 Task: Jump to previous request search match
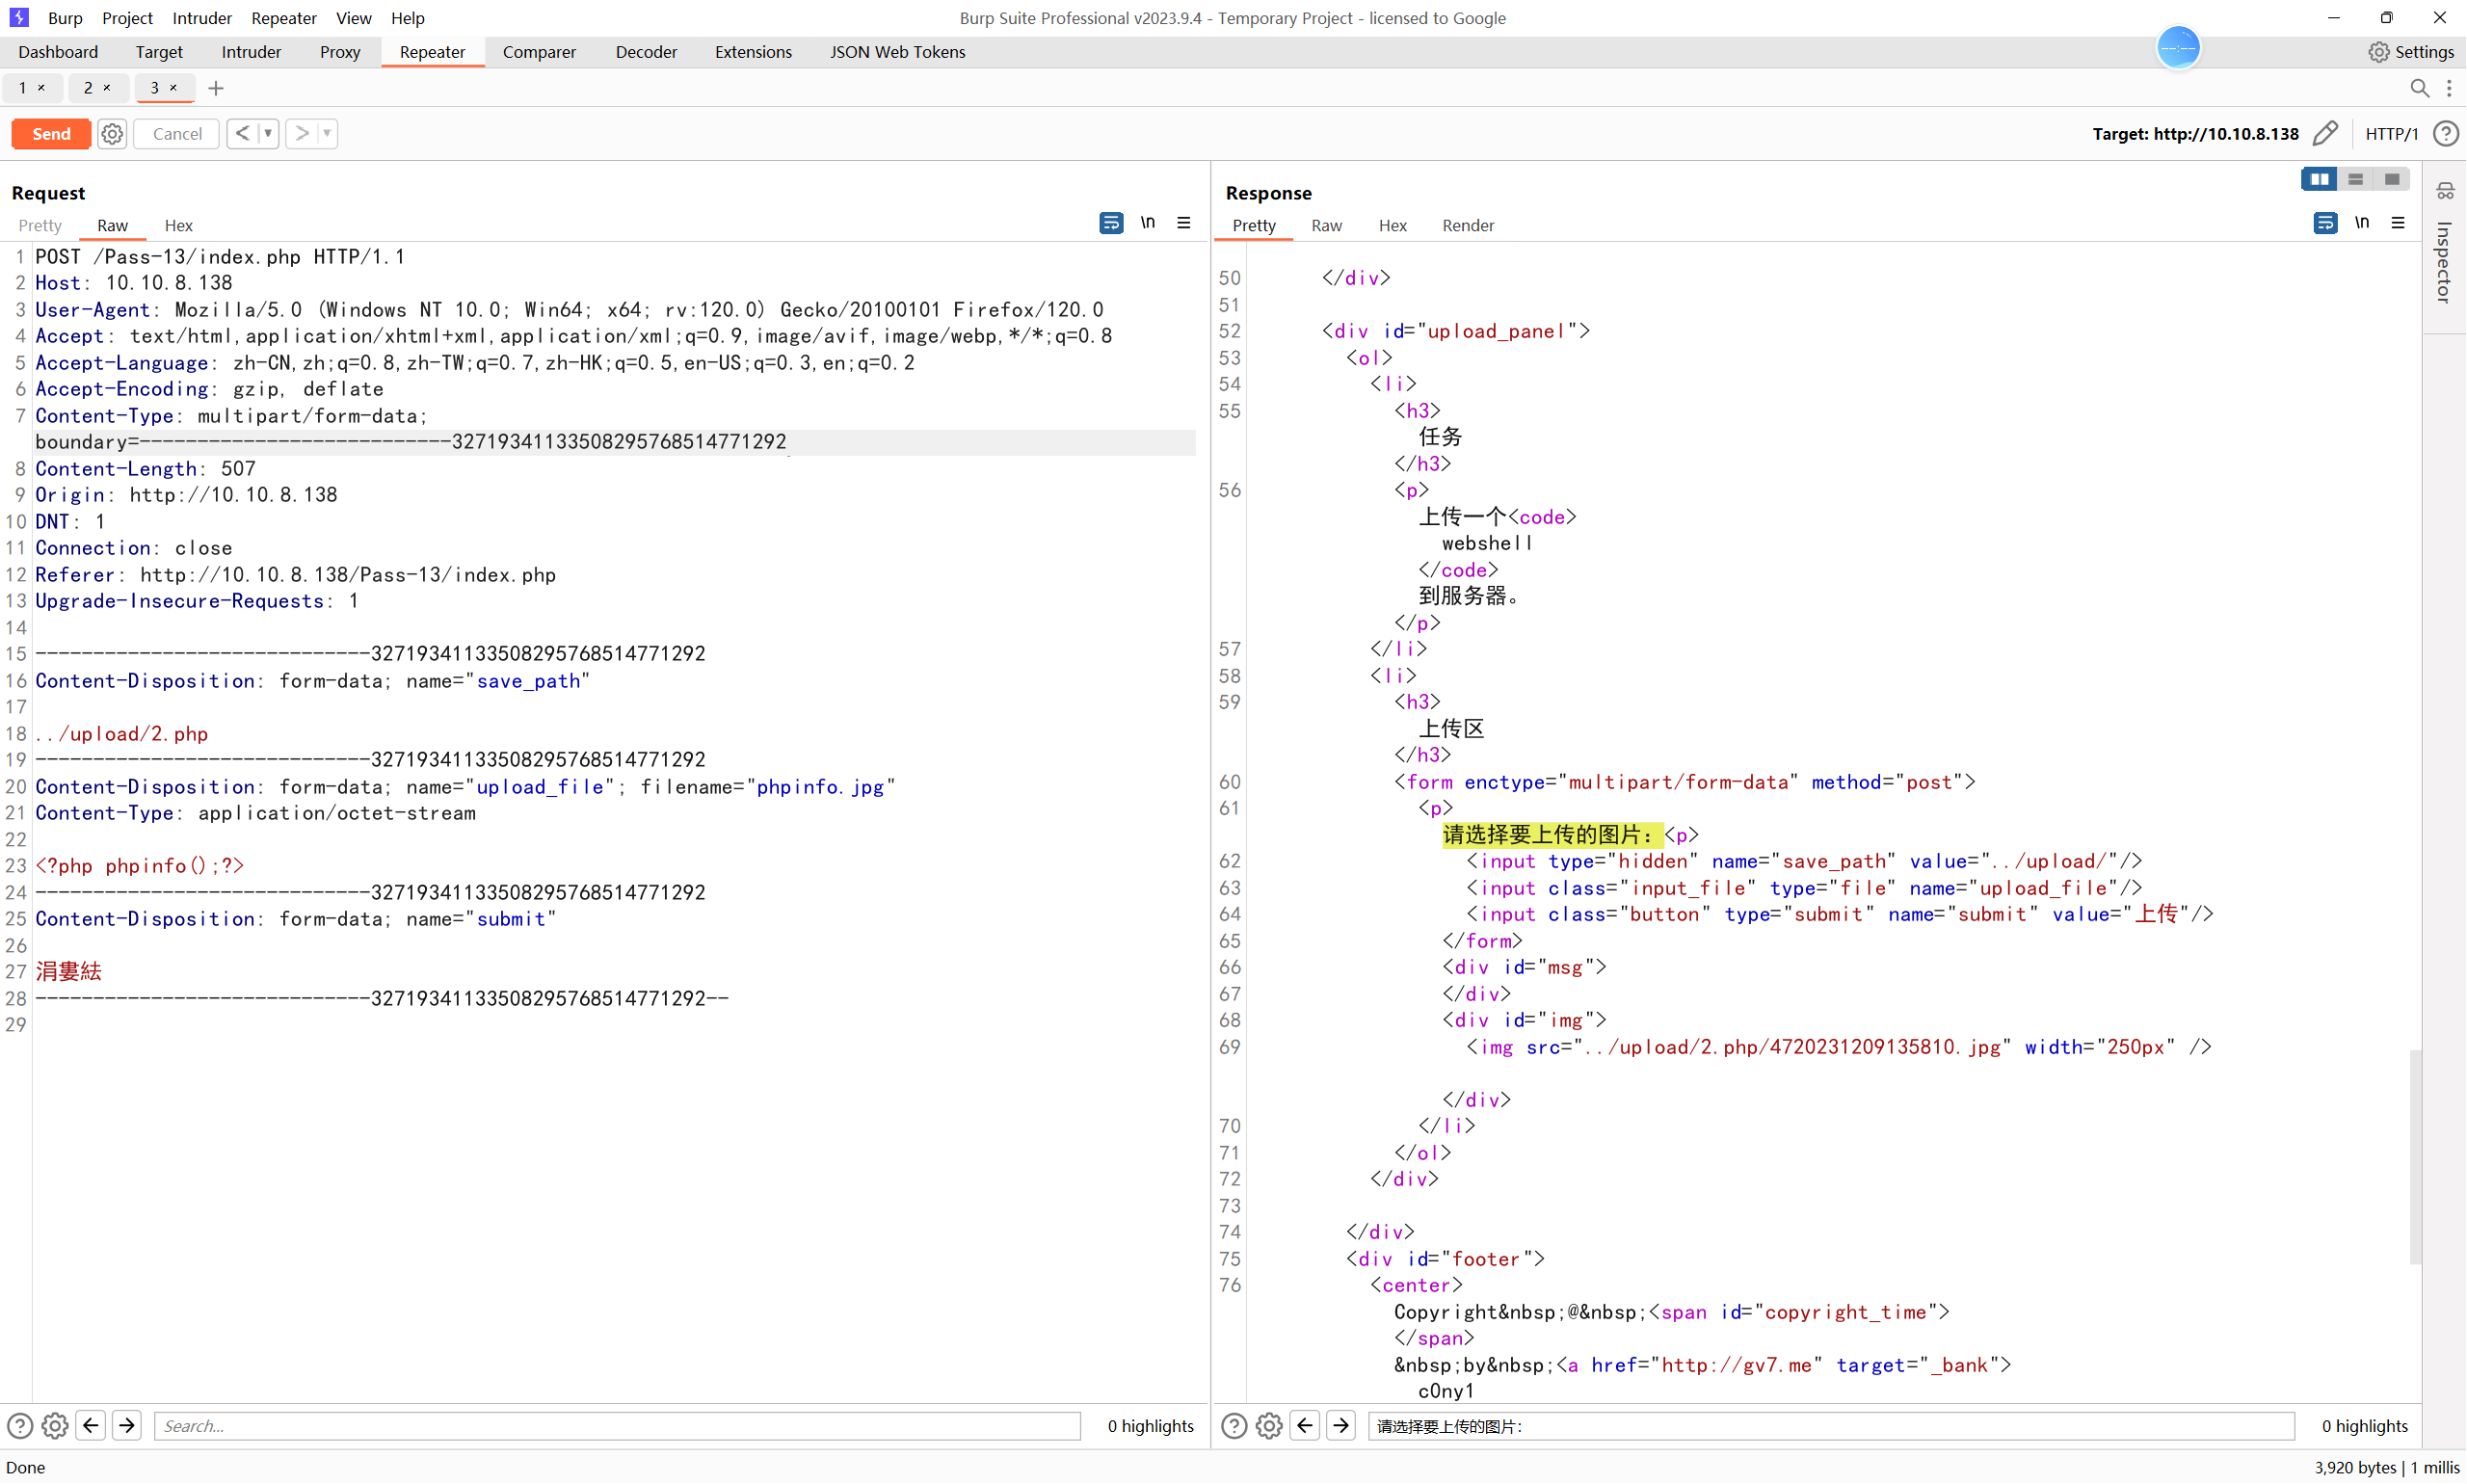(91, 1426)
